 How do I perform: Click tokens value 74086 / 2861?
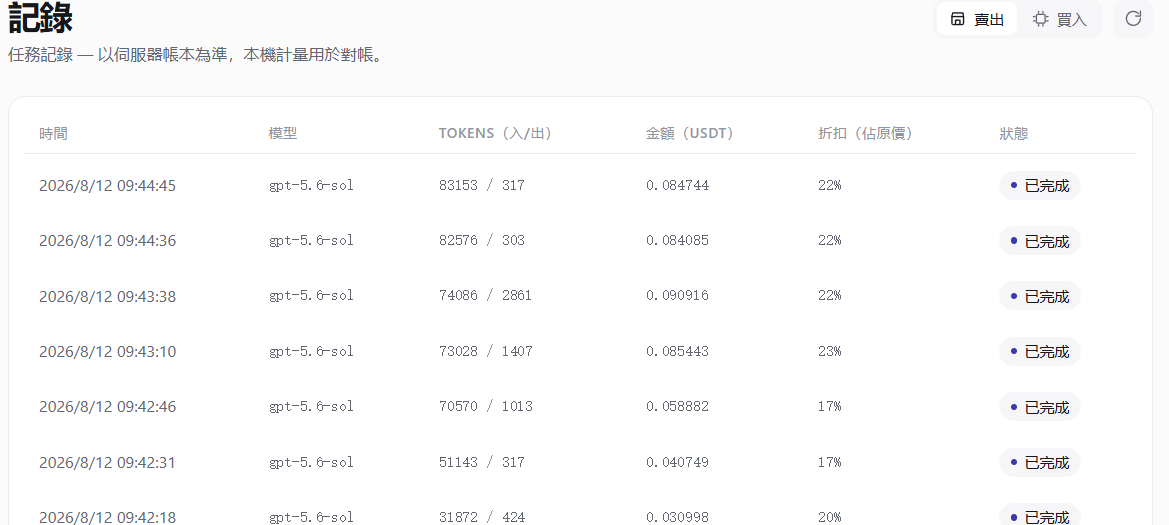click(485, 296)
